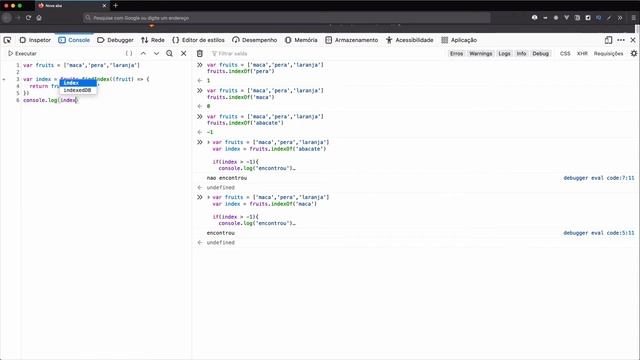The width and height of the screenshot is (640, 360).
Task: Open reverse history search magnifier
Action: click(x=169, y=53)
